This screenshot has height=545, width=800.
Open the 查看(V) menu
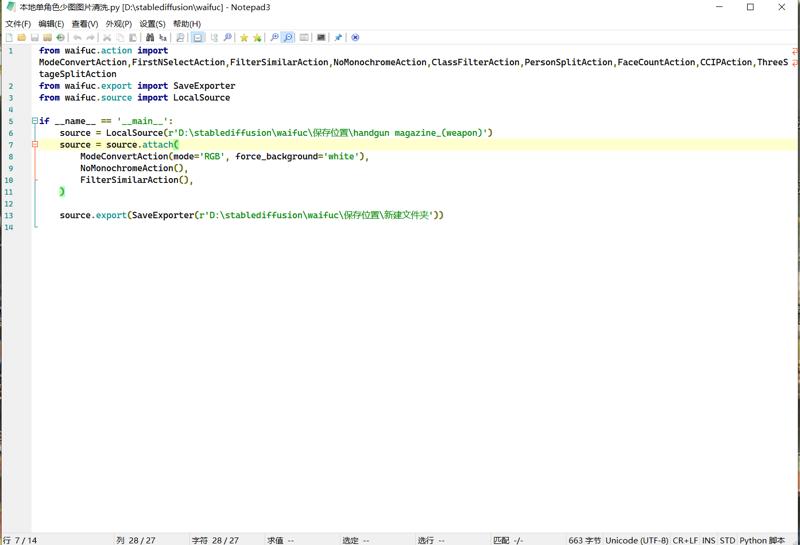[85, 24]
